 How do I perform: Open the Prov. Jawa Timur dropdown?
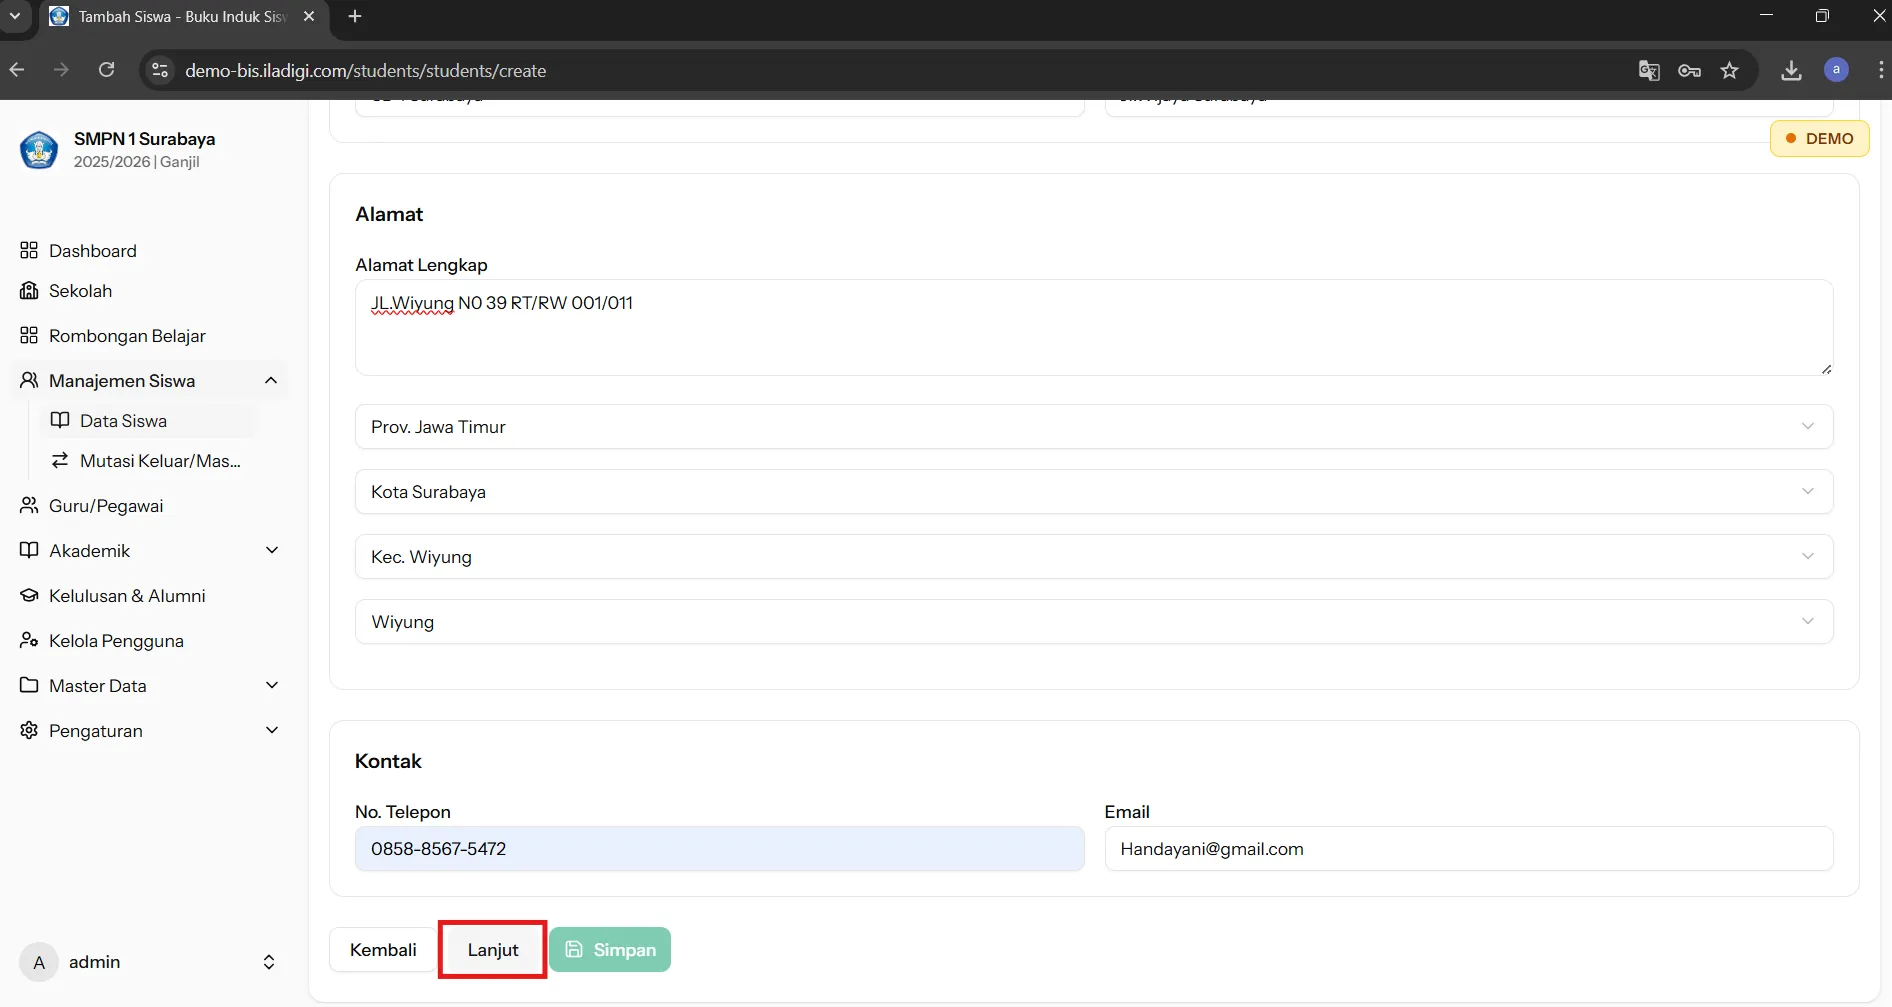(x=1094, y=427)
